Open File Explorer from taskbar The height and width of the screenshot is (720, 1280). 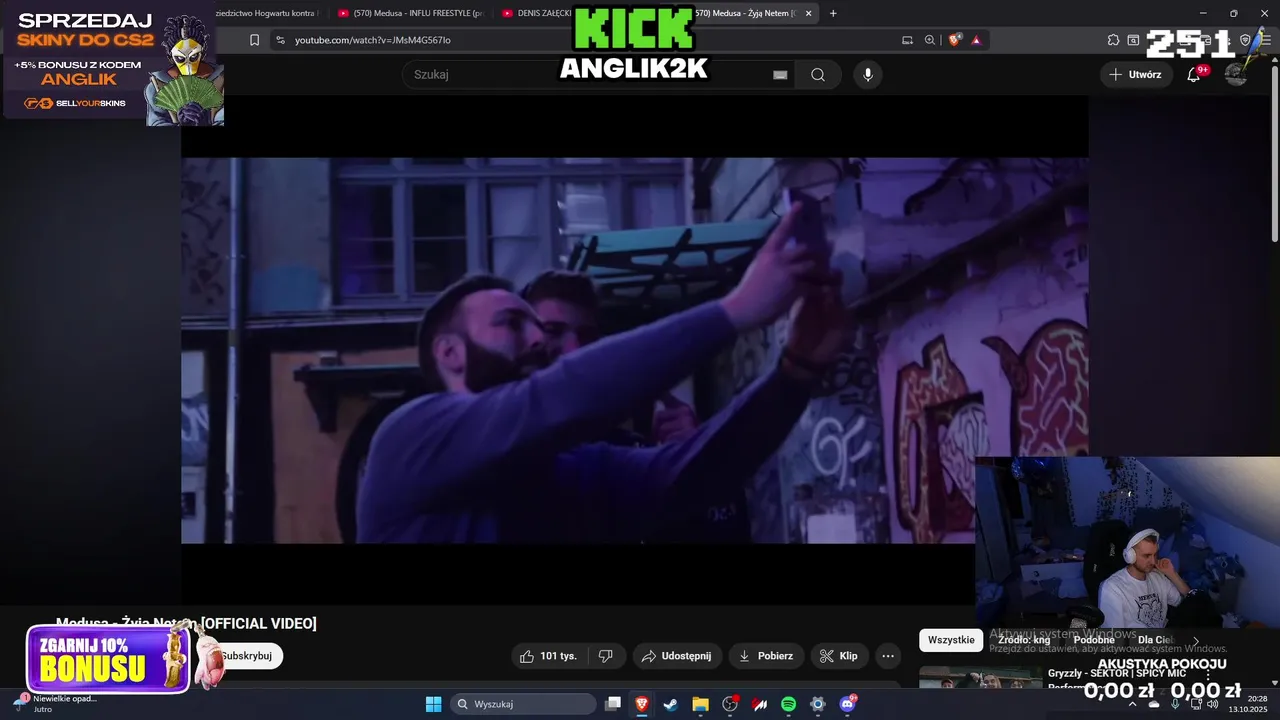point(700,704)
